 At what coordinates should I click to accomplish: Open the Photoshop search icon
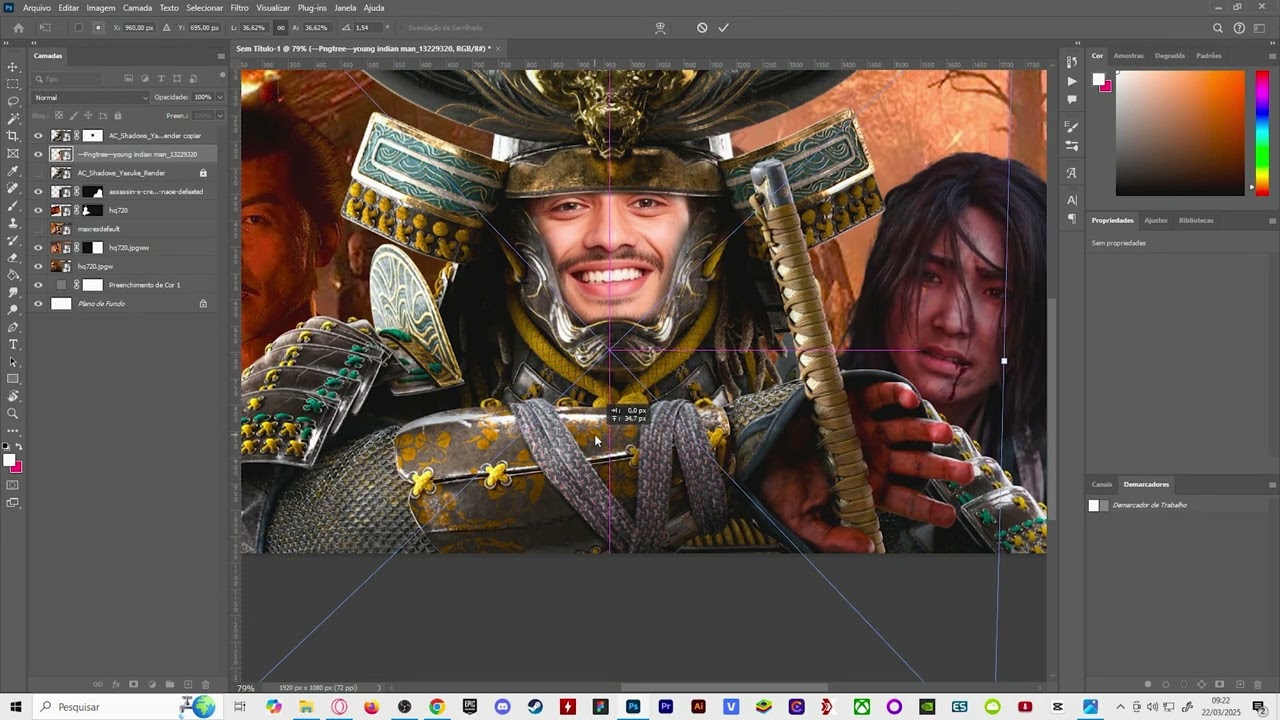[x=1217, y=28]
